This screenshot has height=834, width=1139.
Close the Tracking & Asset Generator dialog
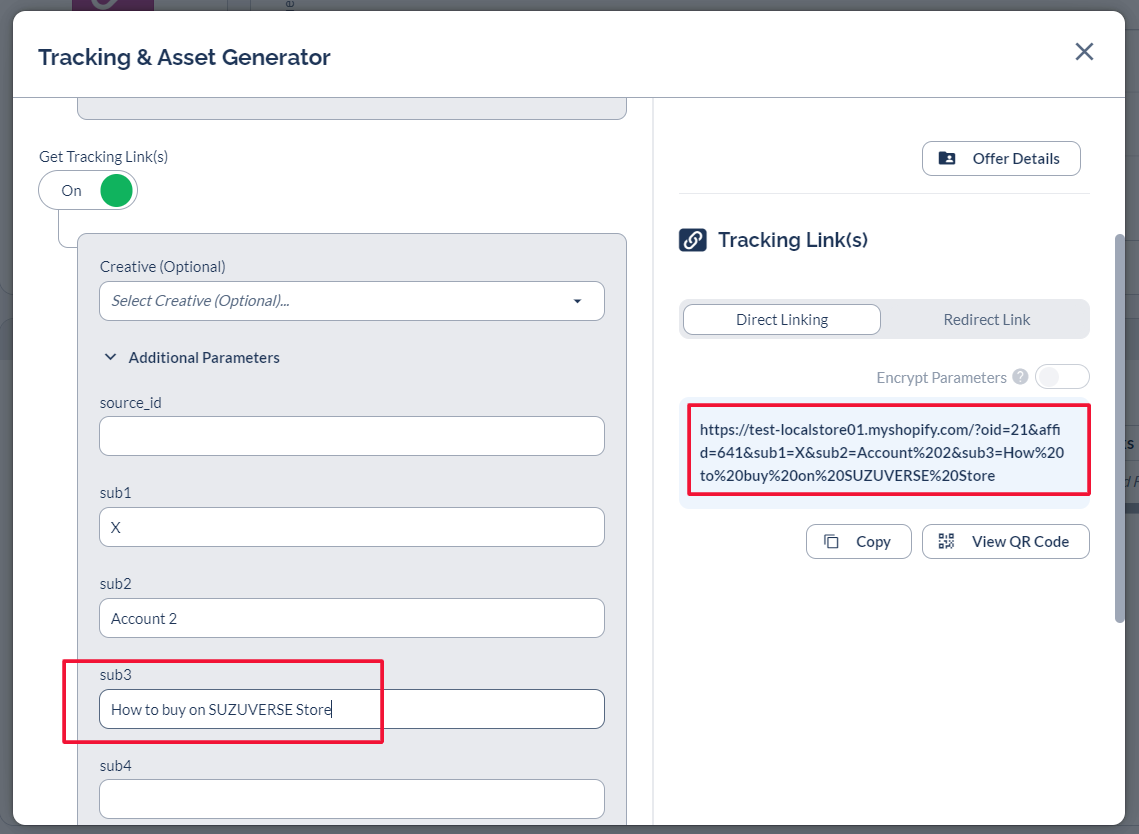click(x=1084, y=52)
